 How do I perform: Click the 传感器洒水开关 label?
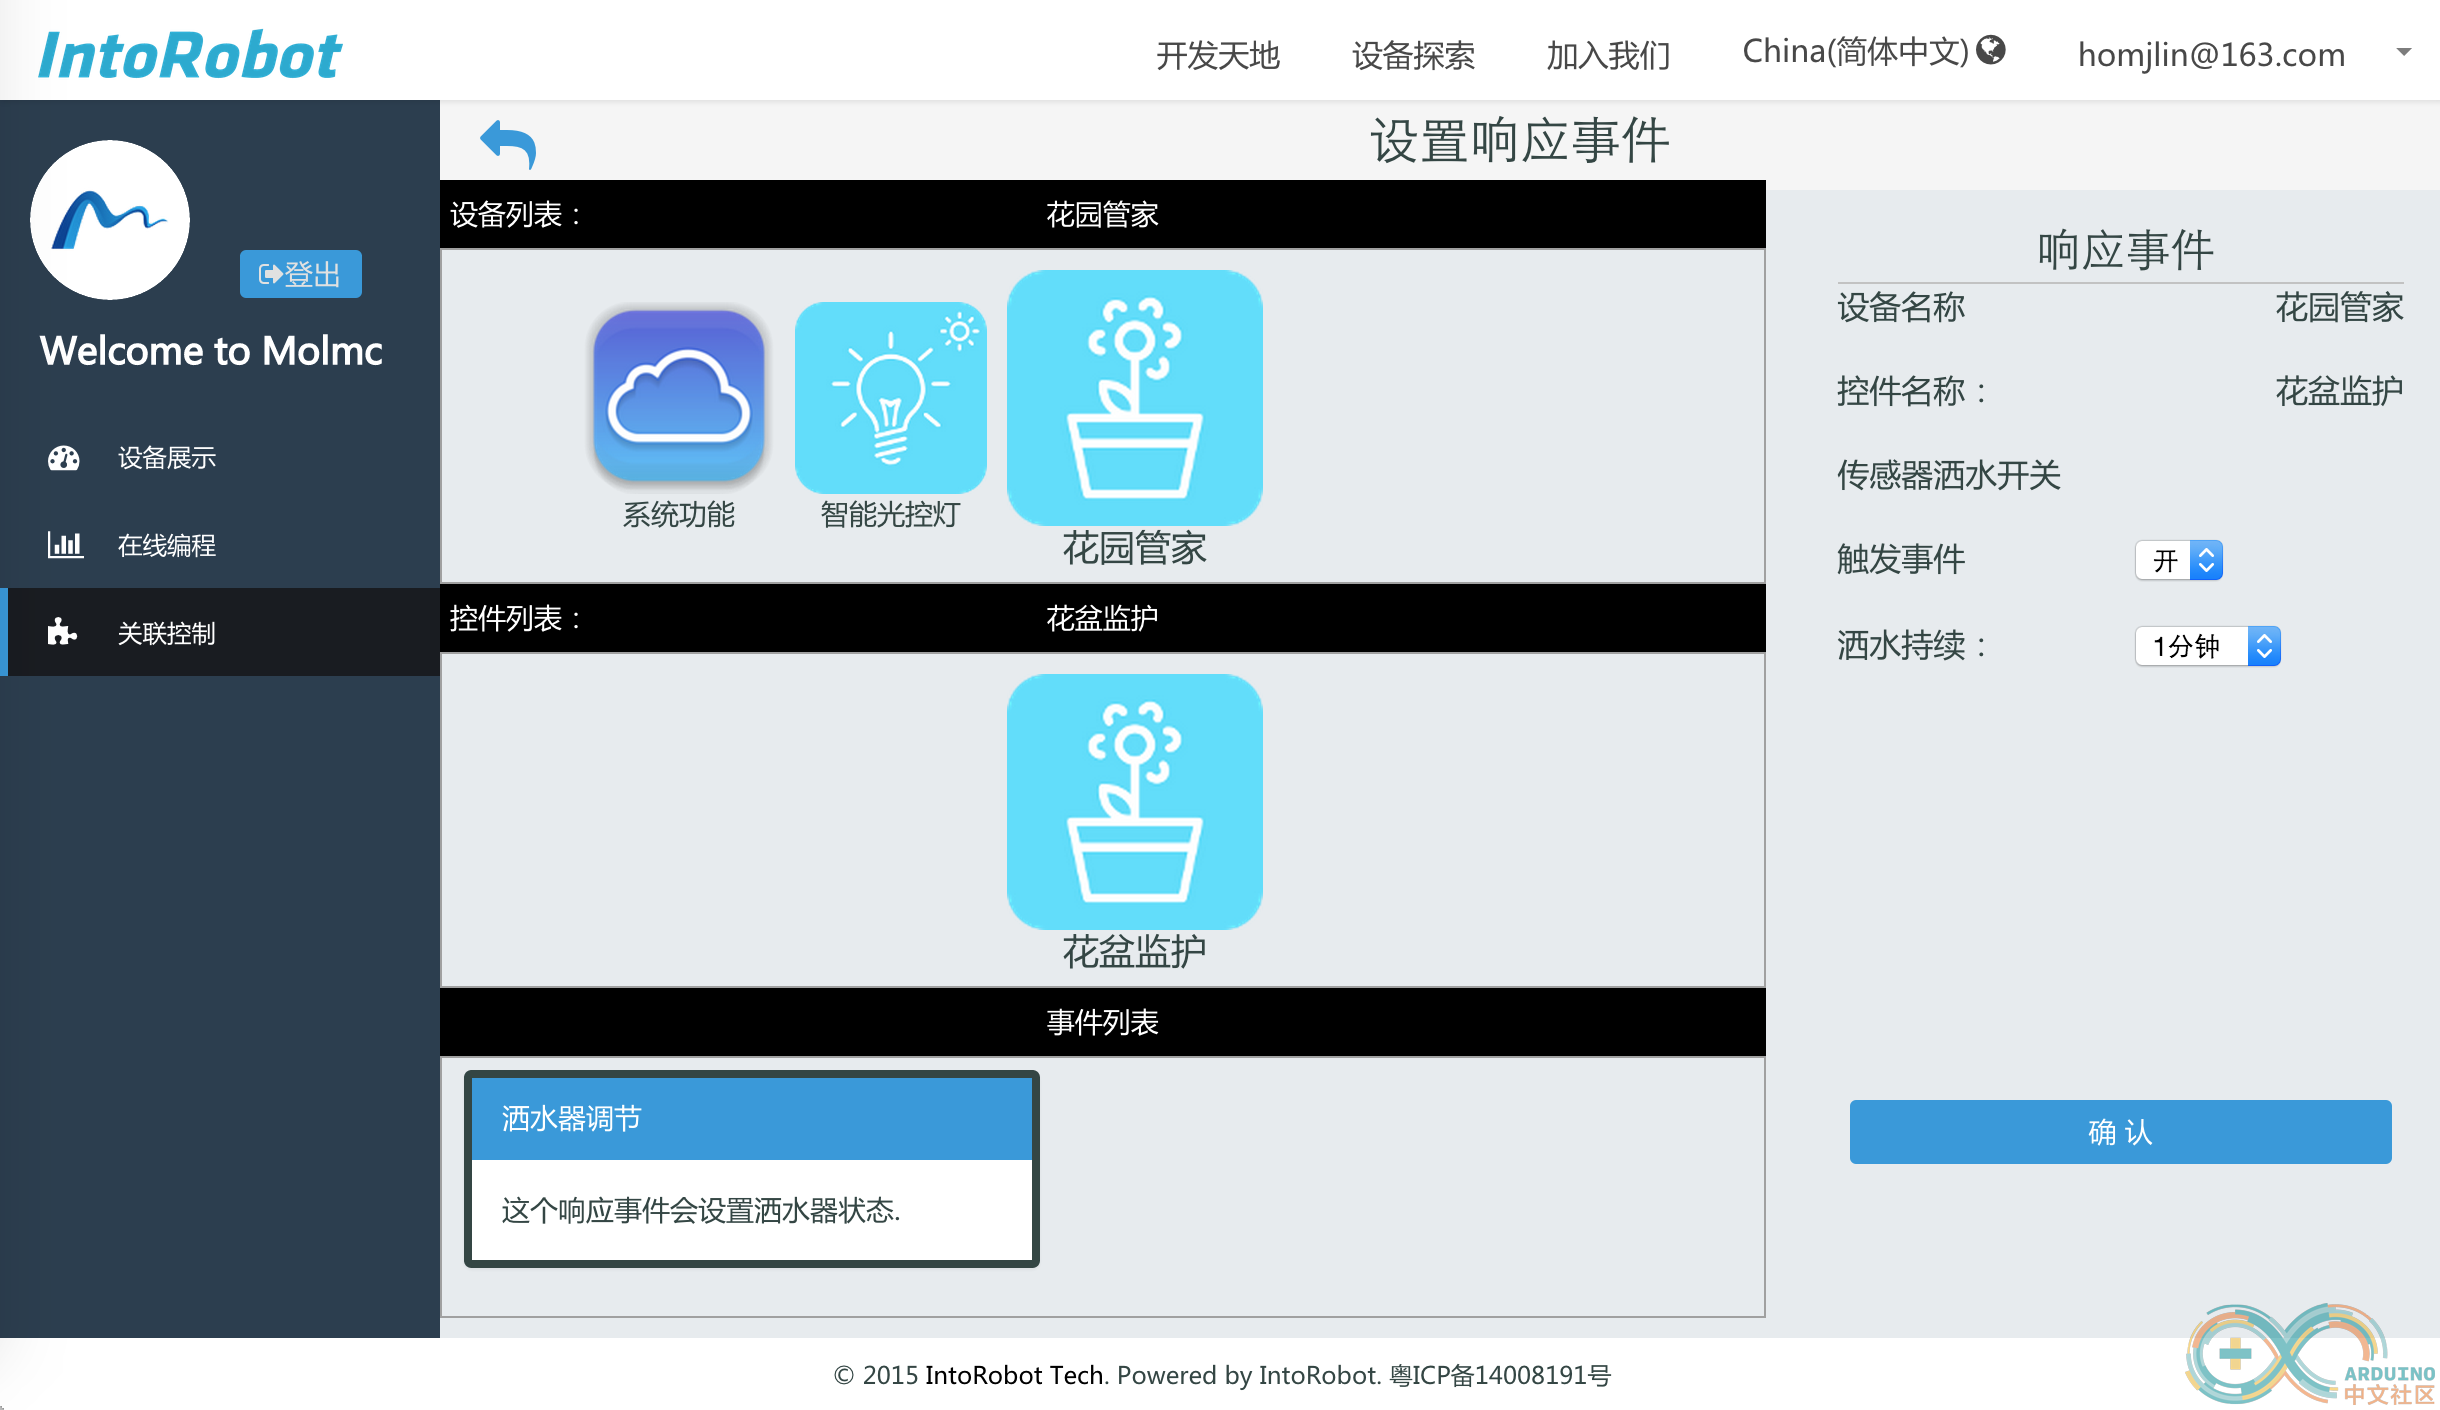pyautogui.click(x=1949, y=475)
